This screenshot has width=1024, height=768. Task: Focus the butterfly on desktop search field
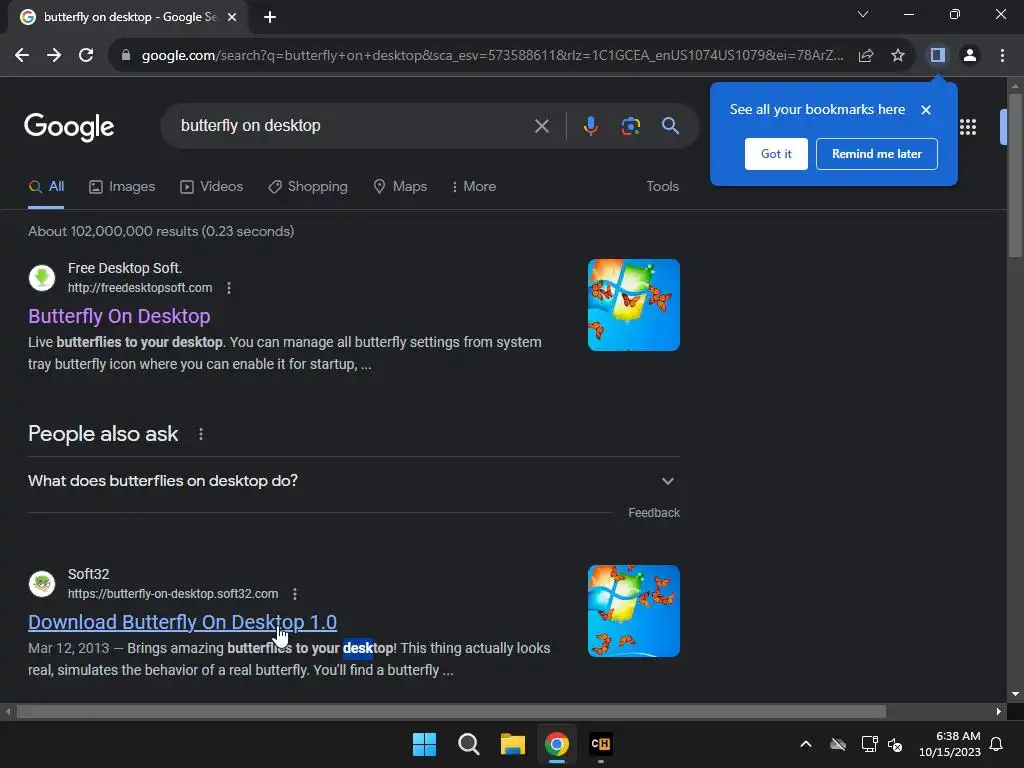[353, 126]
